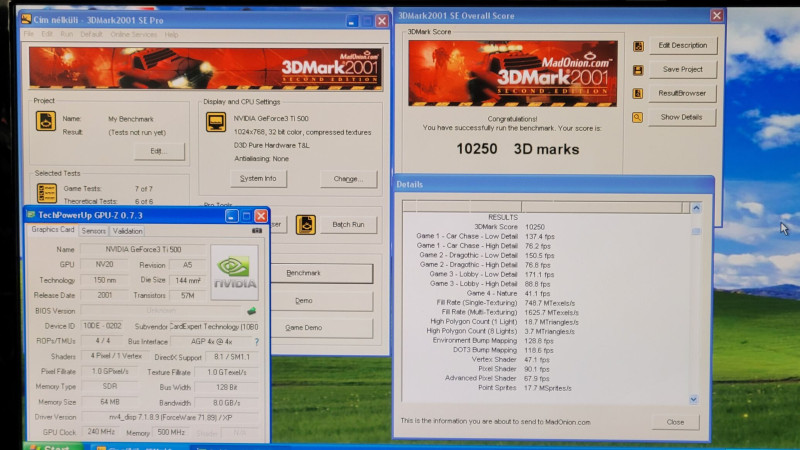Click the GPU-Z title bar icon

point(31,215)
